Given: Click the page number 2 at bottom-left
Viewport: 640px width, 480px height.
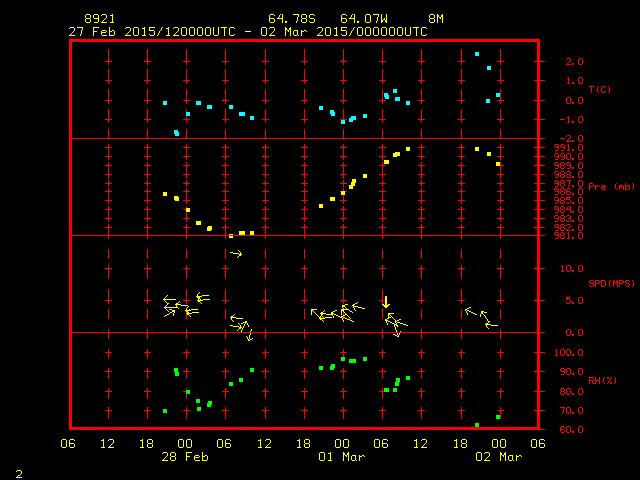Looking at the screenshot, I should tap(19, 472).
